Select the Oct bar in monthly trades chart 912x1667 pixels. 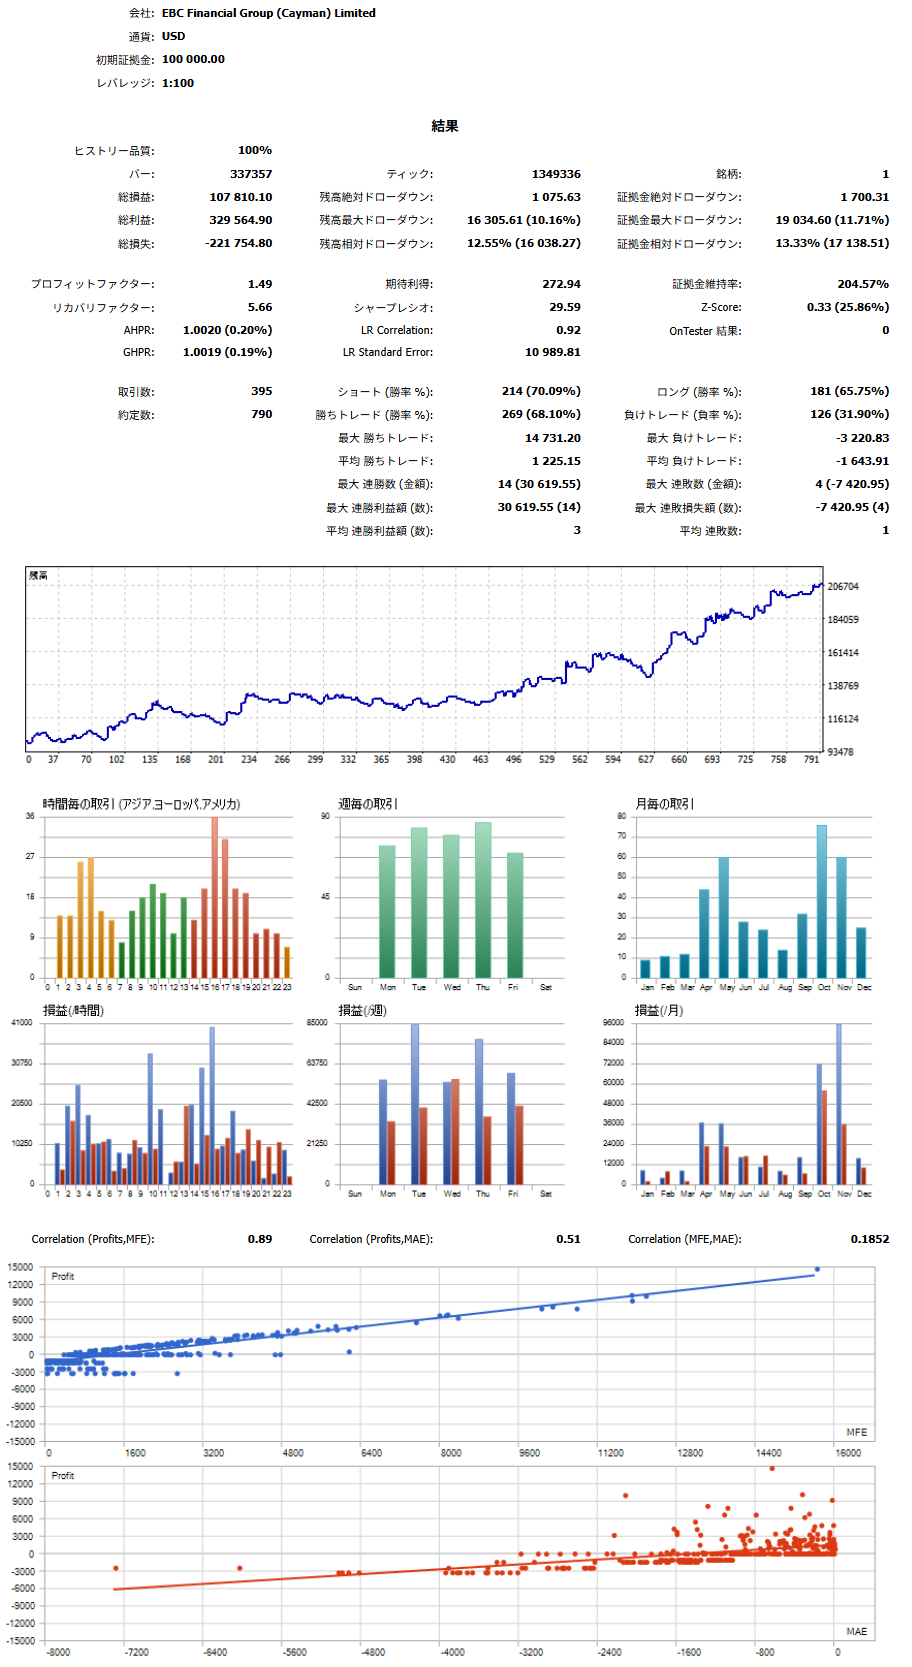point(822,901)
